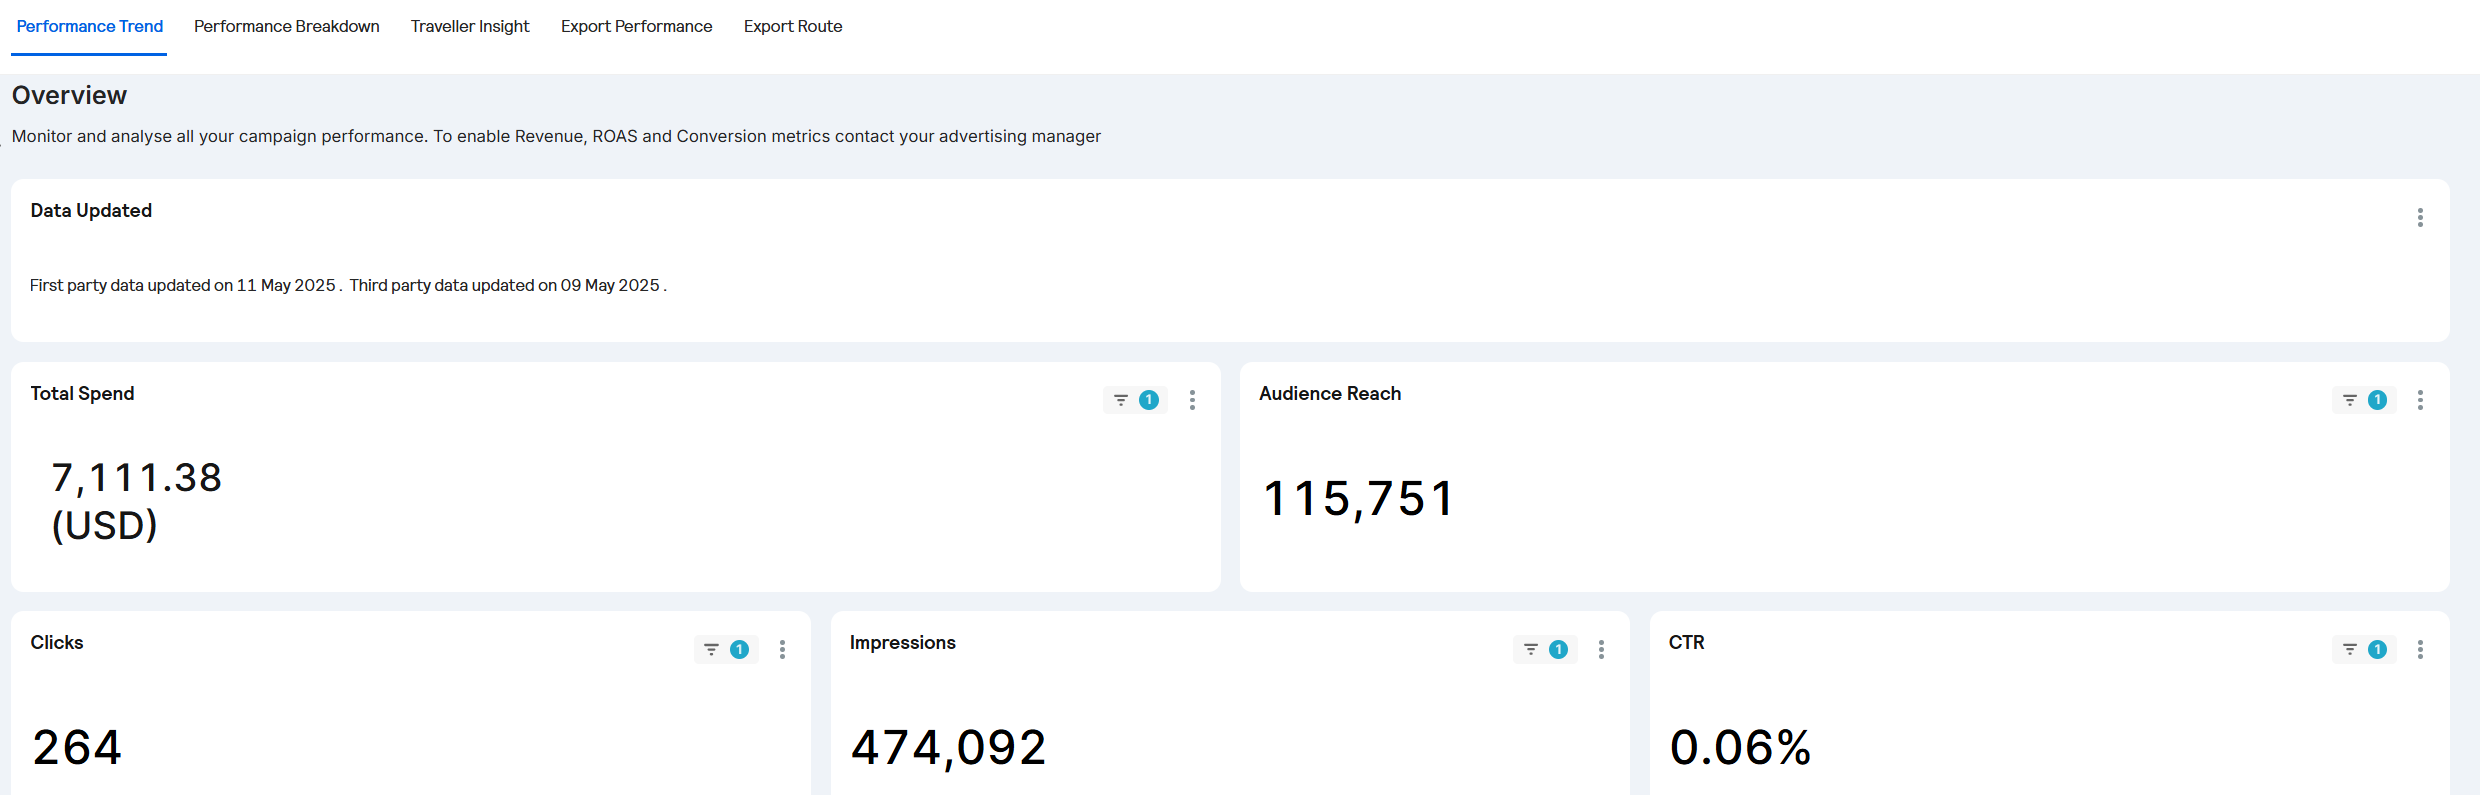Click the Impressions card title
The image size is (2480, 795).
coord(902,642)
